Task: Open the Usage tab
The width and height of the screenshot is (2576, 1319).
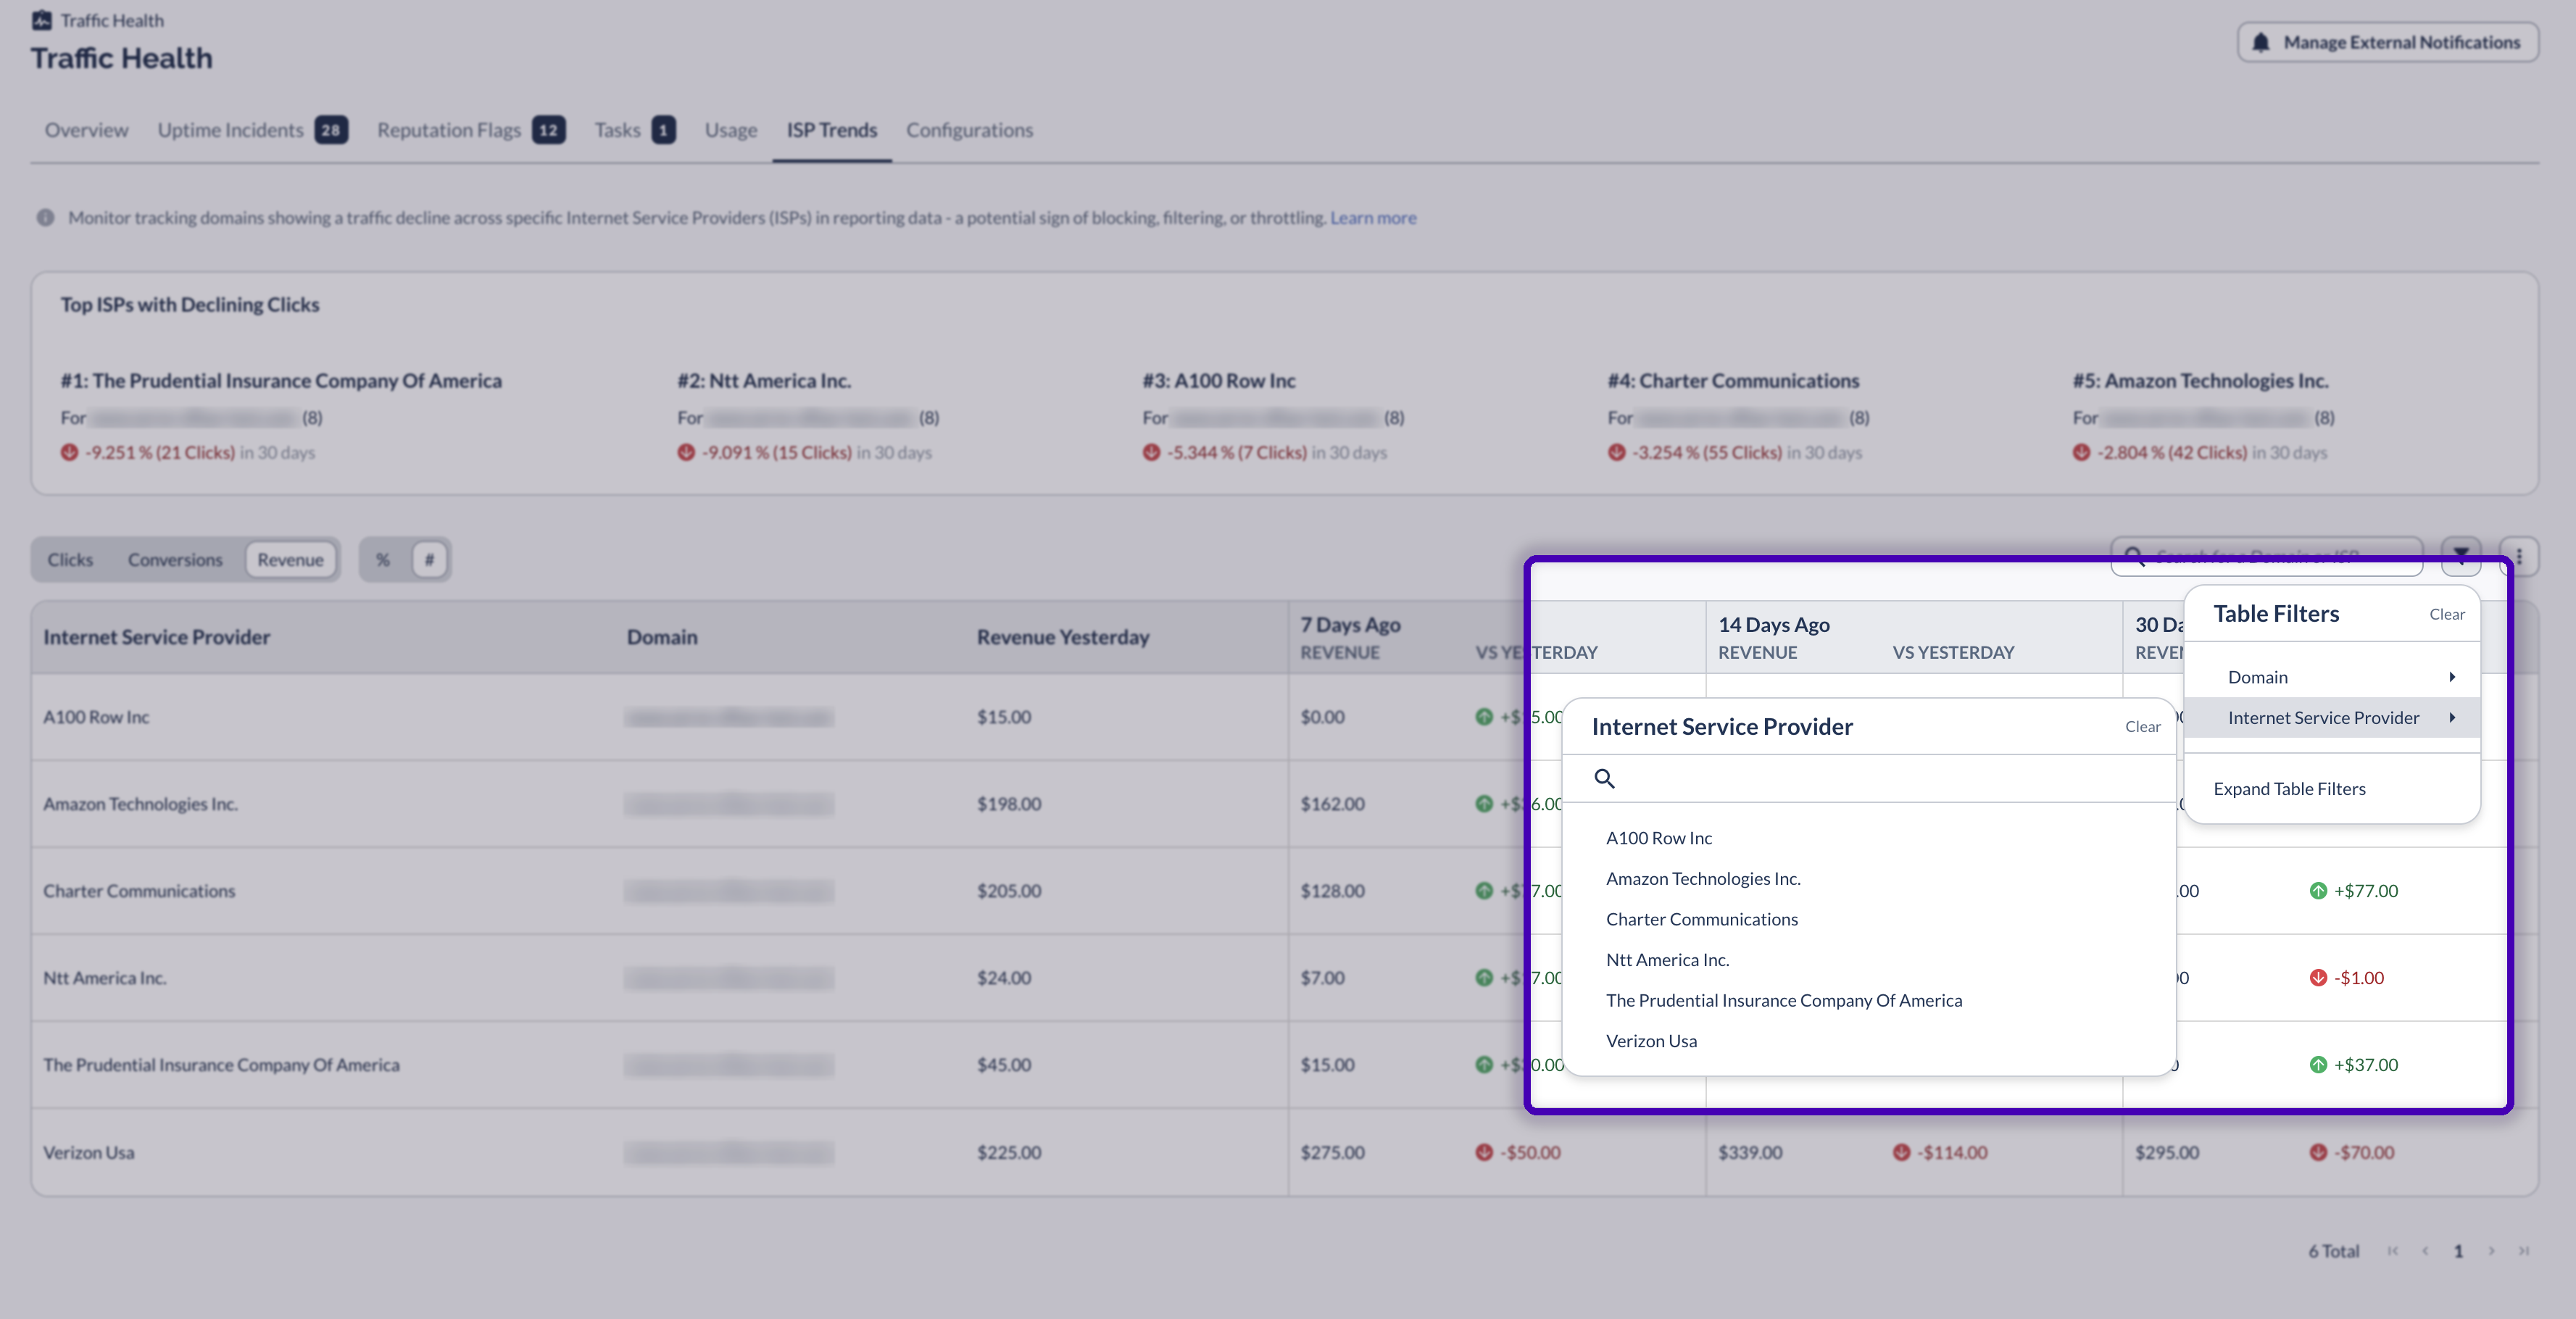Action: tap(730, 130)
